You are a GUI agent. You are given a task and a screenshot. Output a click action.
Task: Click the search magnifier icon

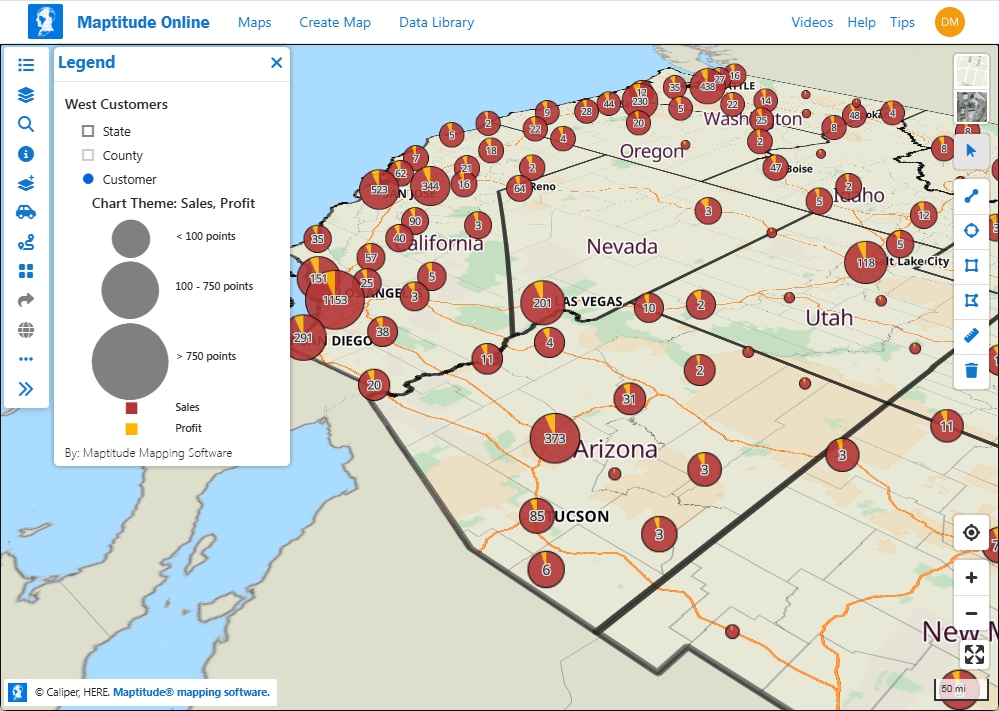[25, 124]
